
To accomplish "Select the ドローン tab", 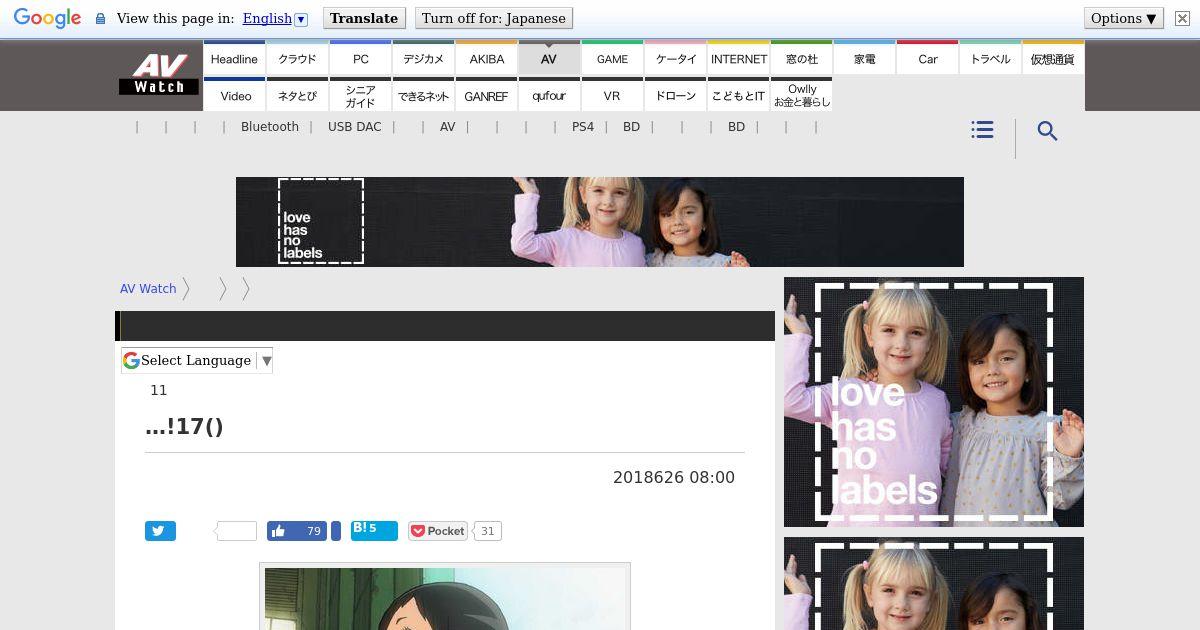I will [x=676, y=95].
